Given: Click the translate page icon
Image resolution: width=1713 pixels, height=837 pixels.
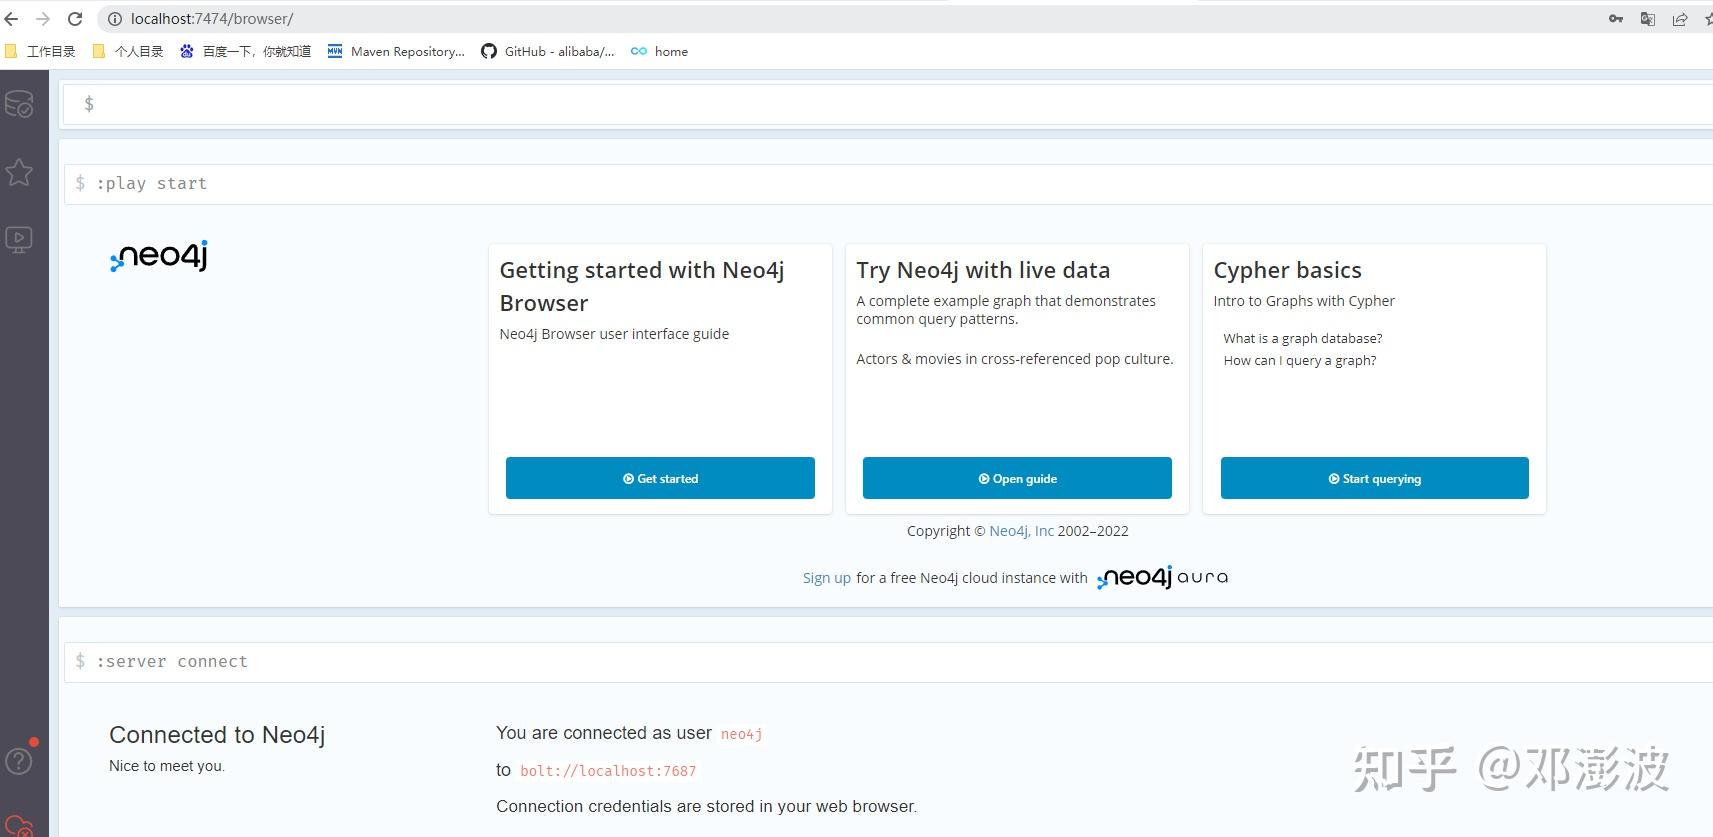Looking at the screenshot, I should (1648, 19).
